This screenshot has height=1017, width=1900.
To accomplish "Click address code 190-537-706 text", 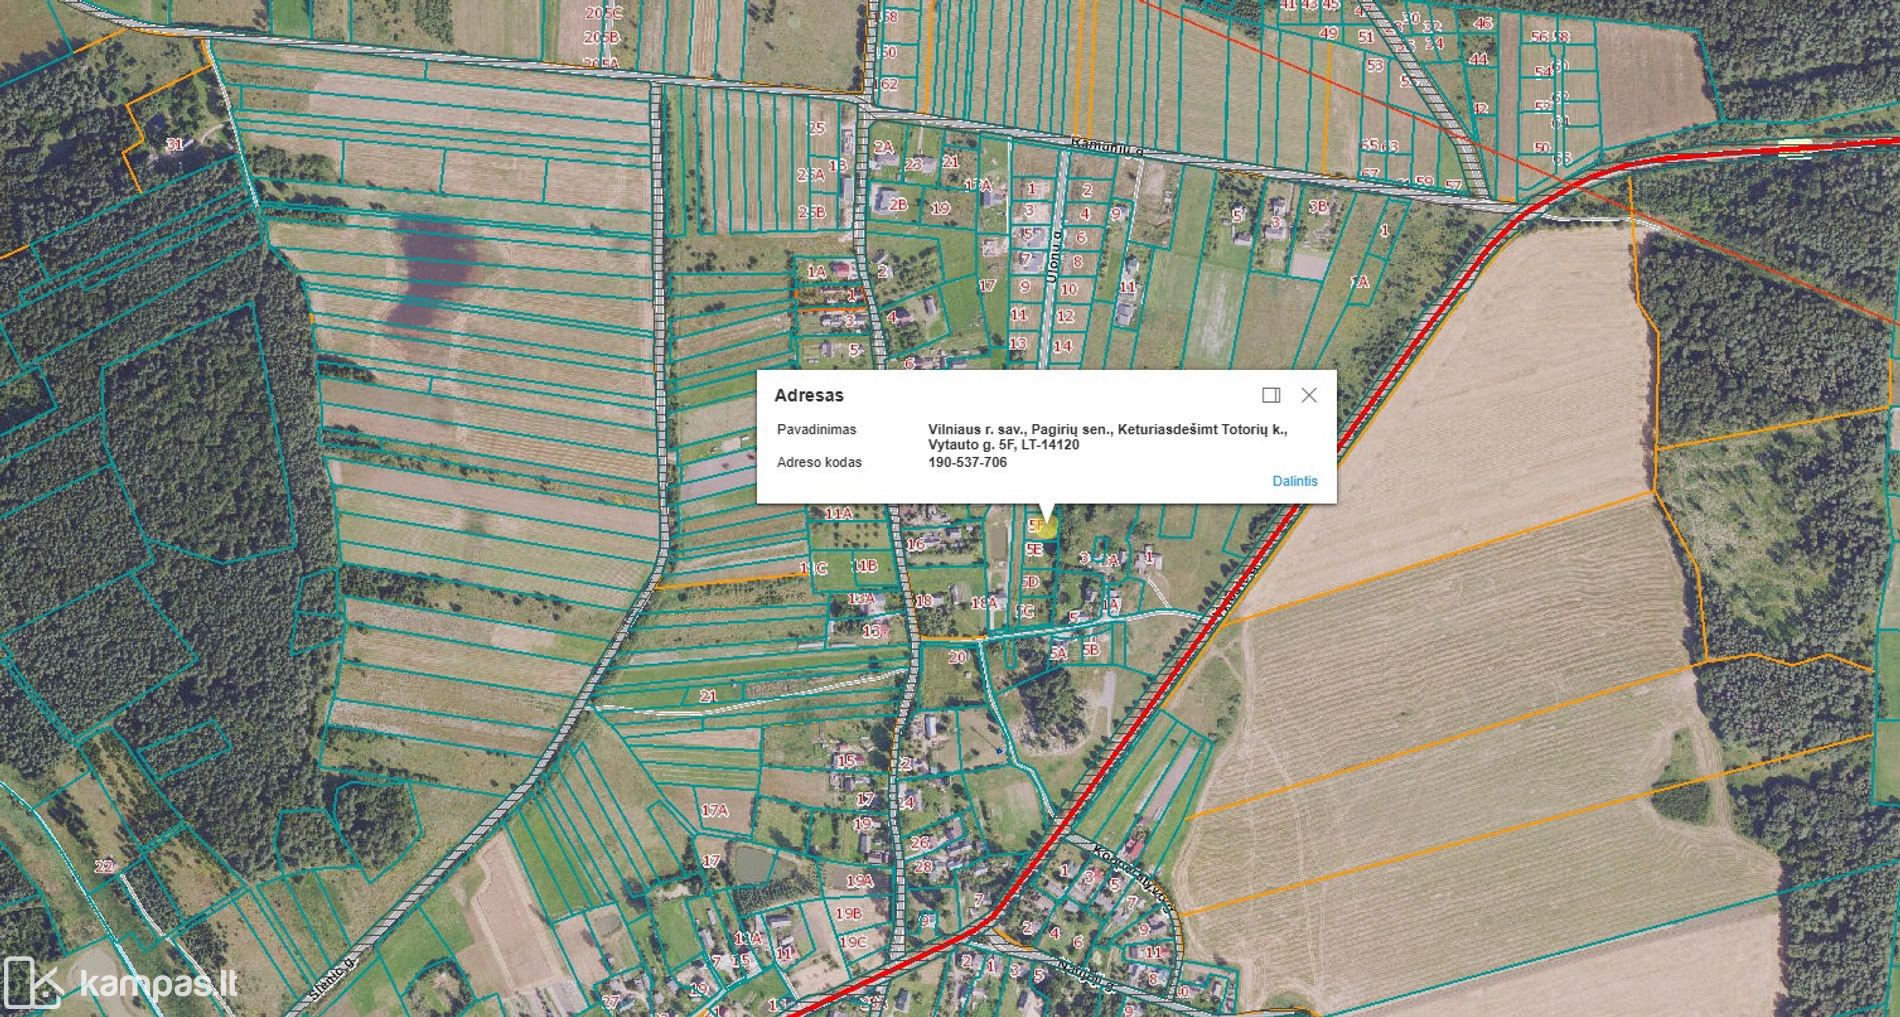I will point(967,463).
